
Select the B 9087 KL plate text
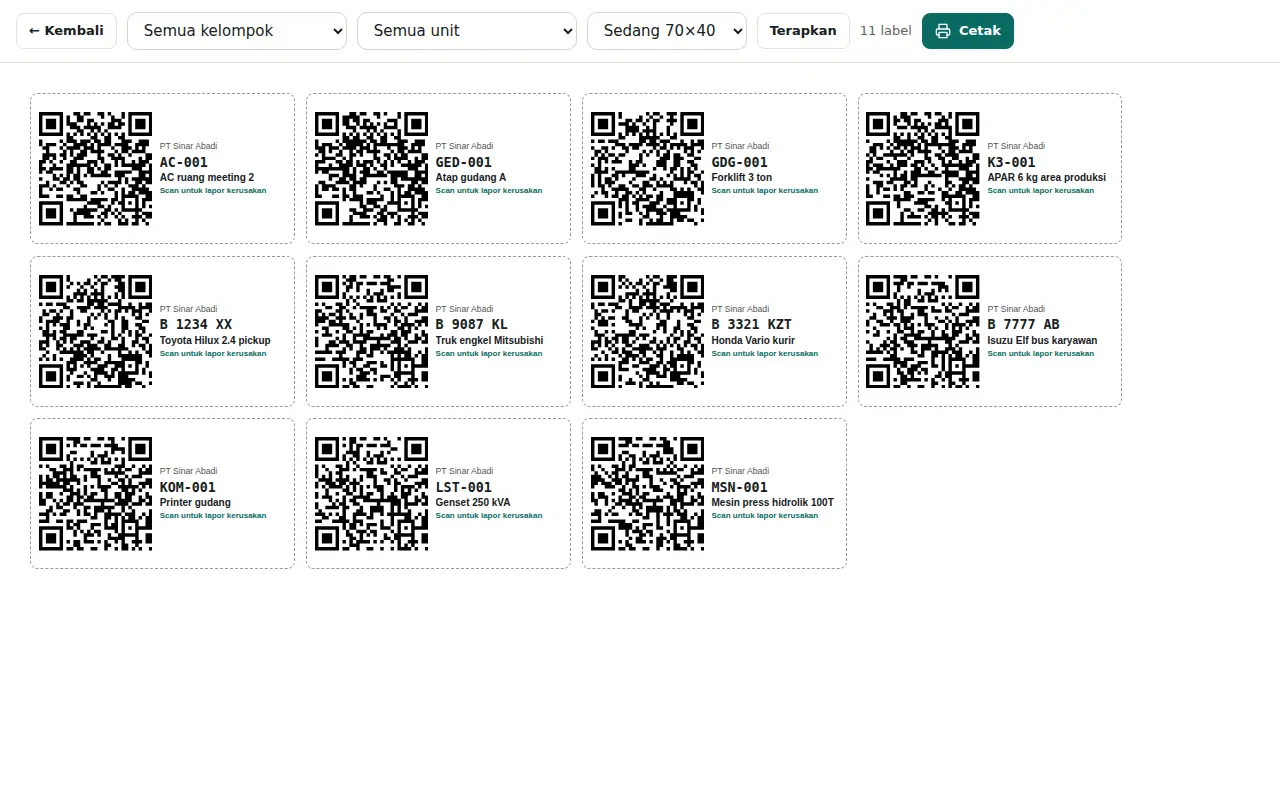click(472, 324)
